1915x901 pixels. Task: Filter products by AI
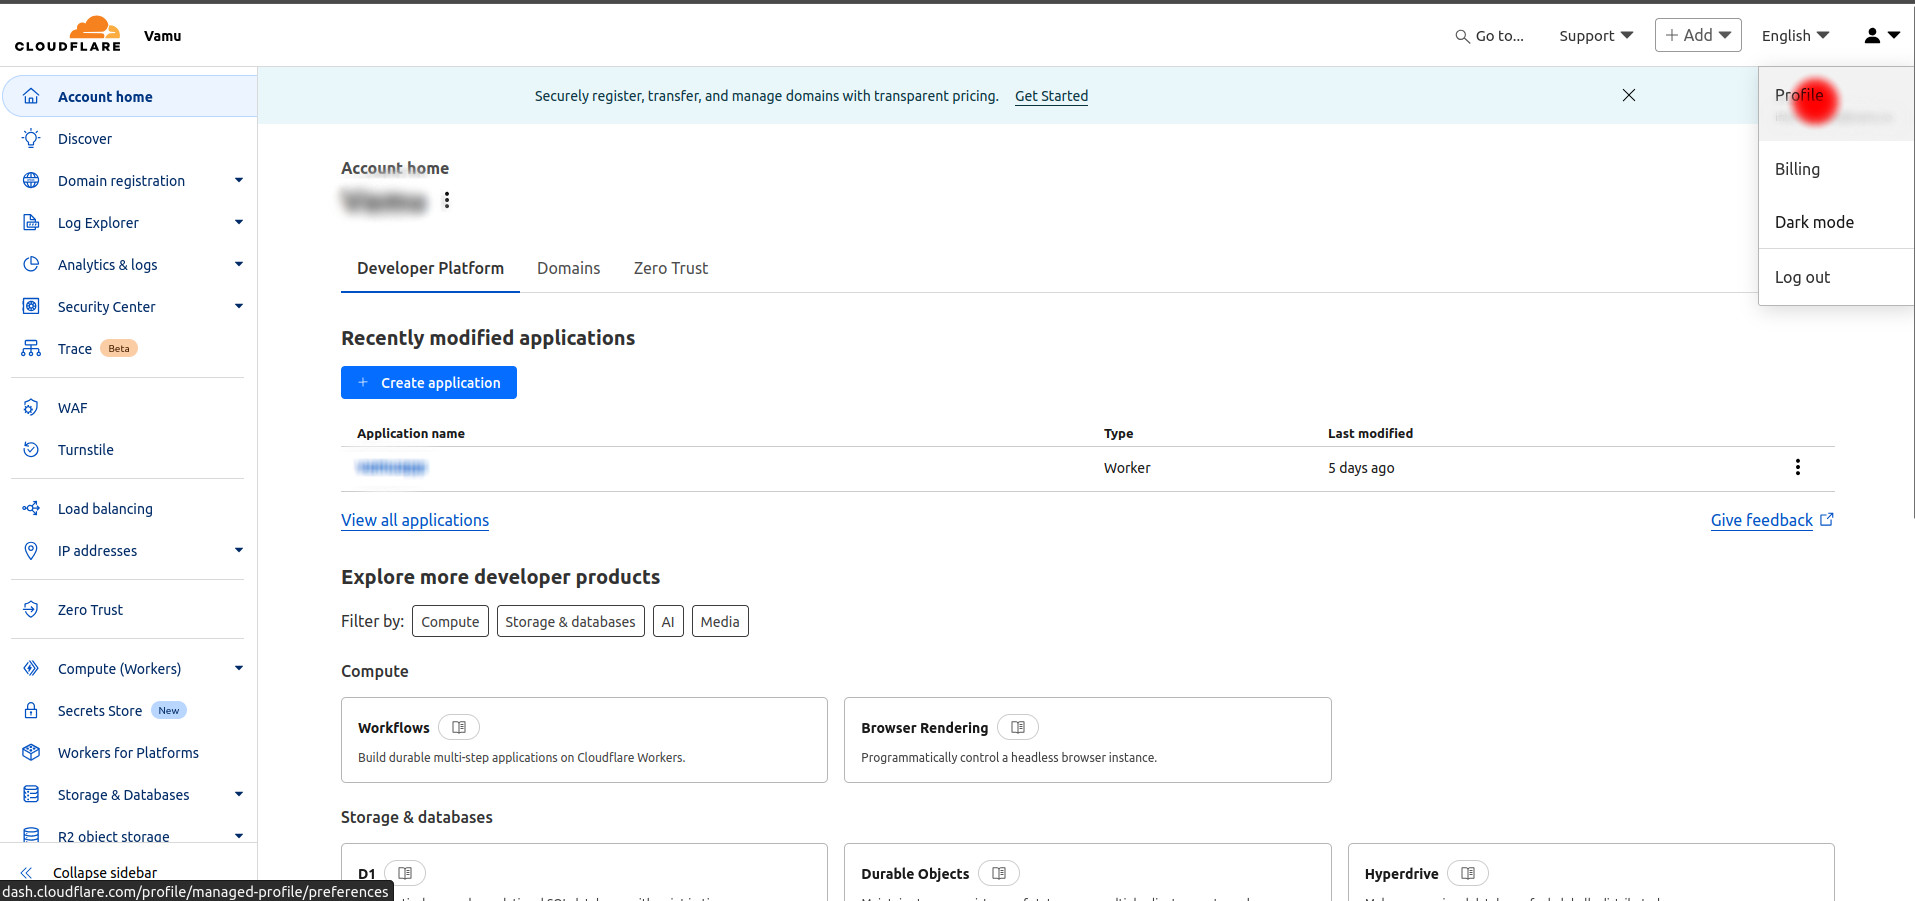(668, 621)
